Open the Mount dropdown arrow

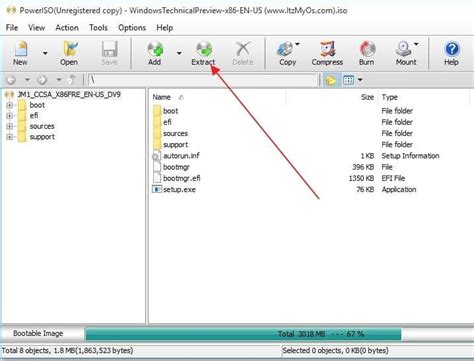(416, 44)
